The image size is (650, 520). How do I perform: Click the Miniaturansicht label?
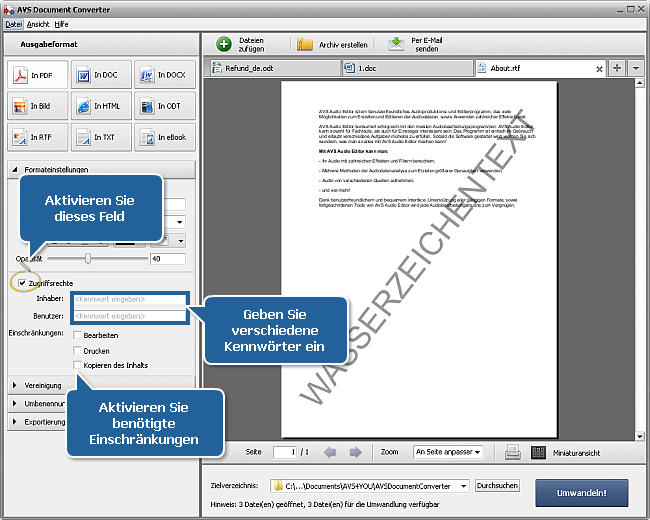point(576,453)
